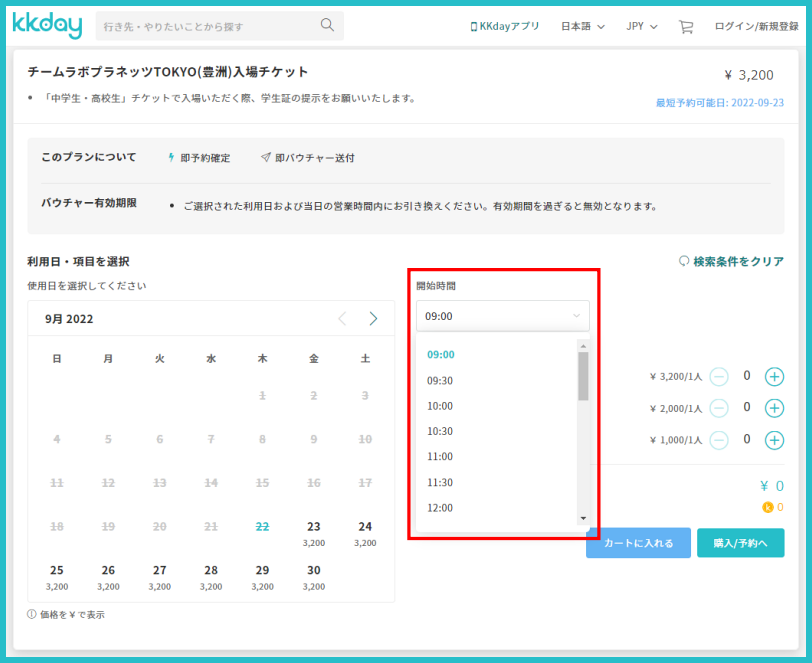Select September 28 on calendar

211,577
